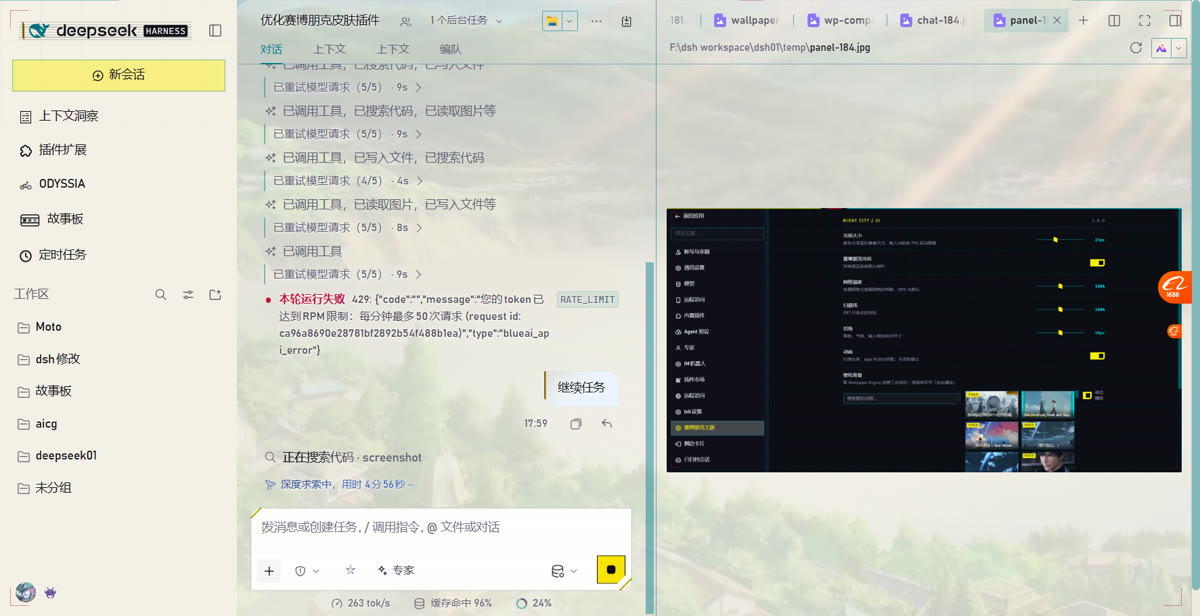Screen dimensions: 1200x616
Task: Focus the message input field
Action: tap(441, 527)
